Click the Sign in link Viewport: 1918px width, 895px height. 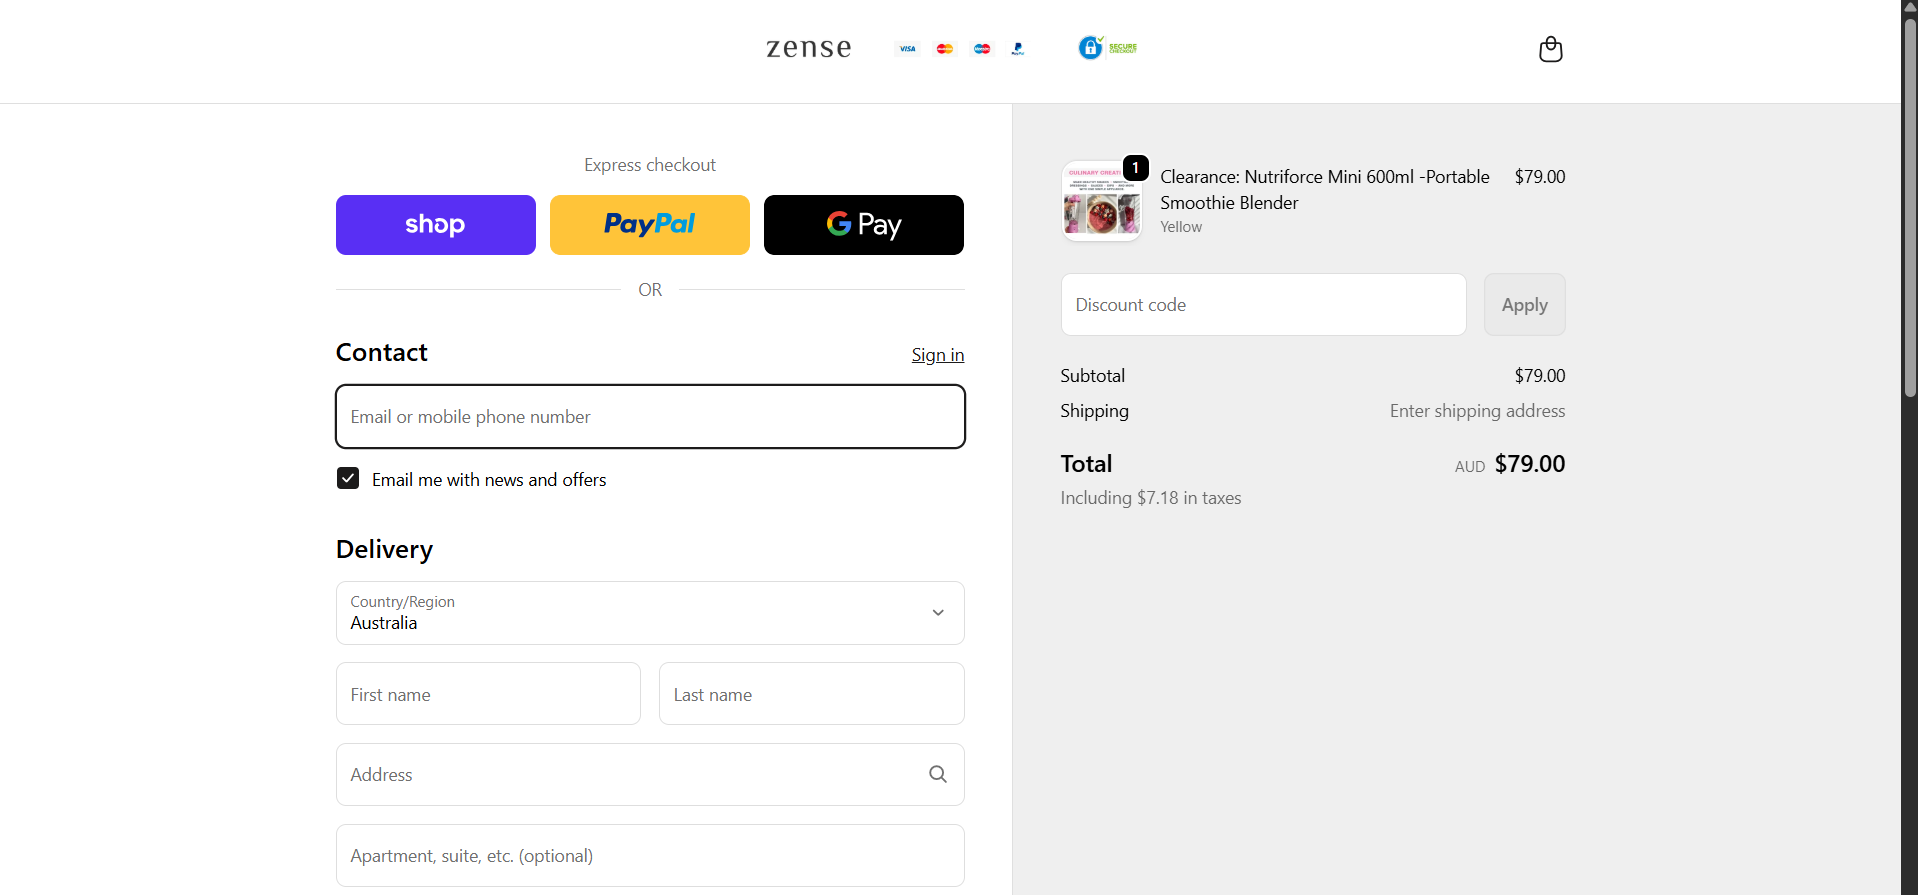938,355
